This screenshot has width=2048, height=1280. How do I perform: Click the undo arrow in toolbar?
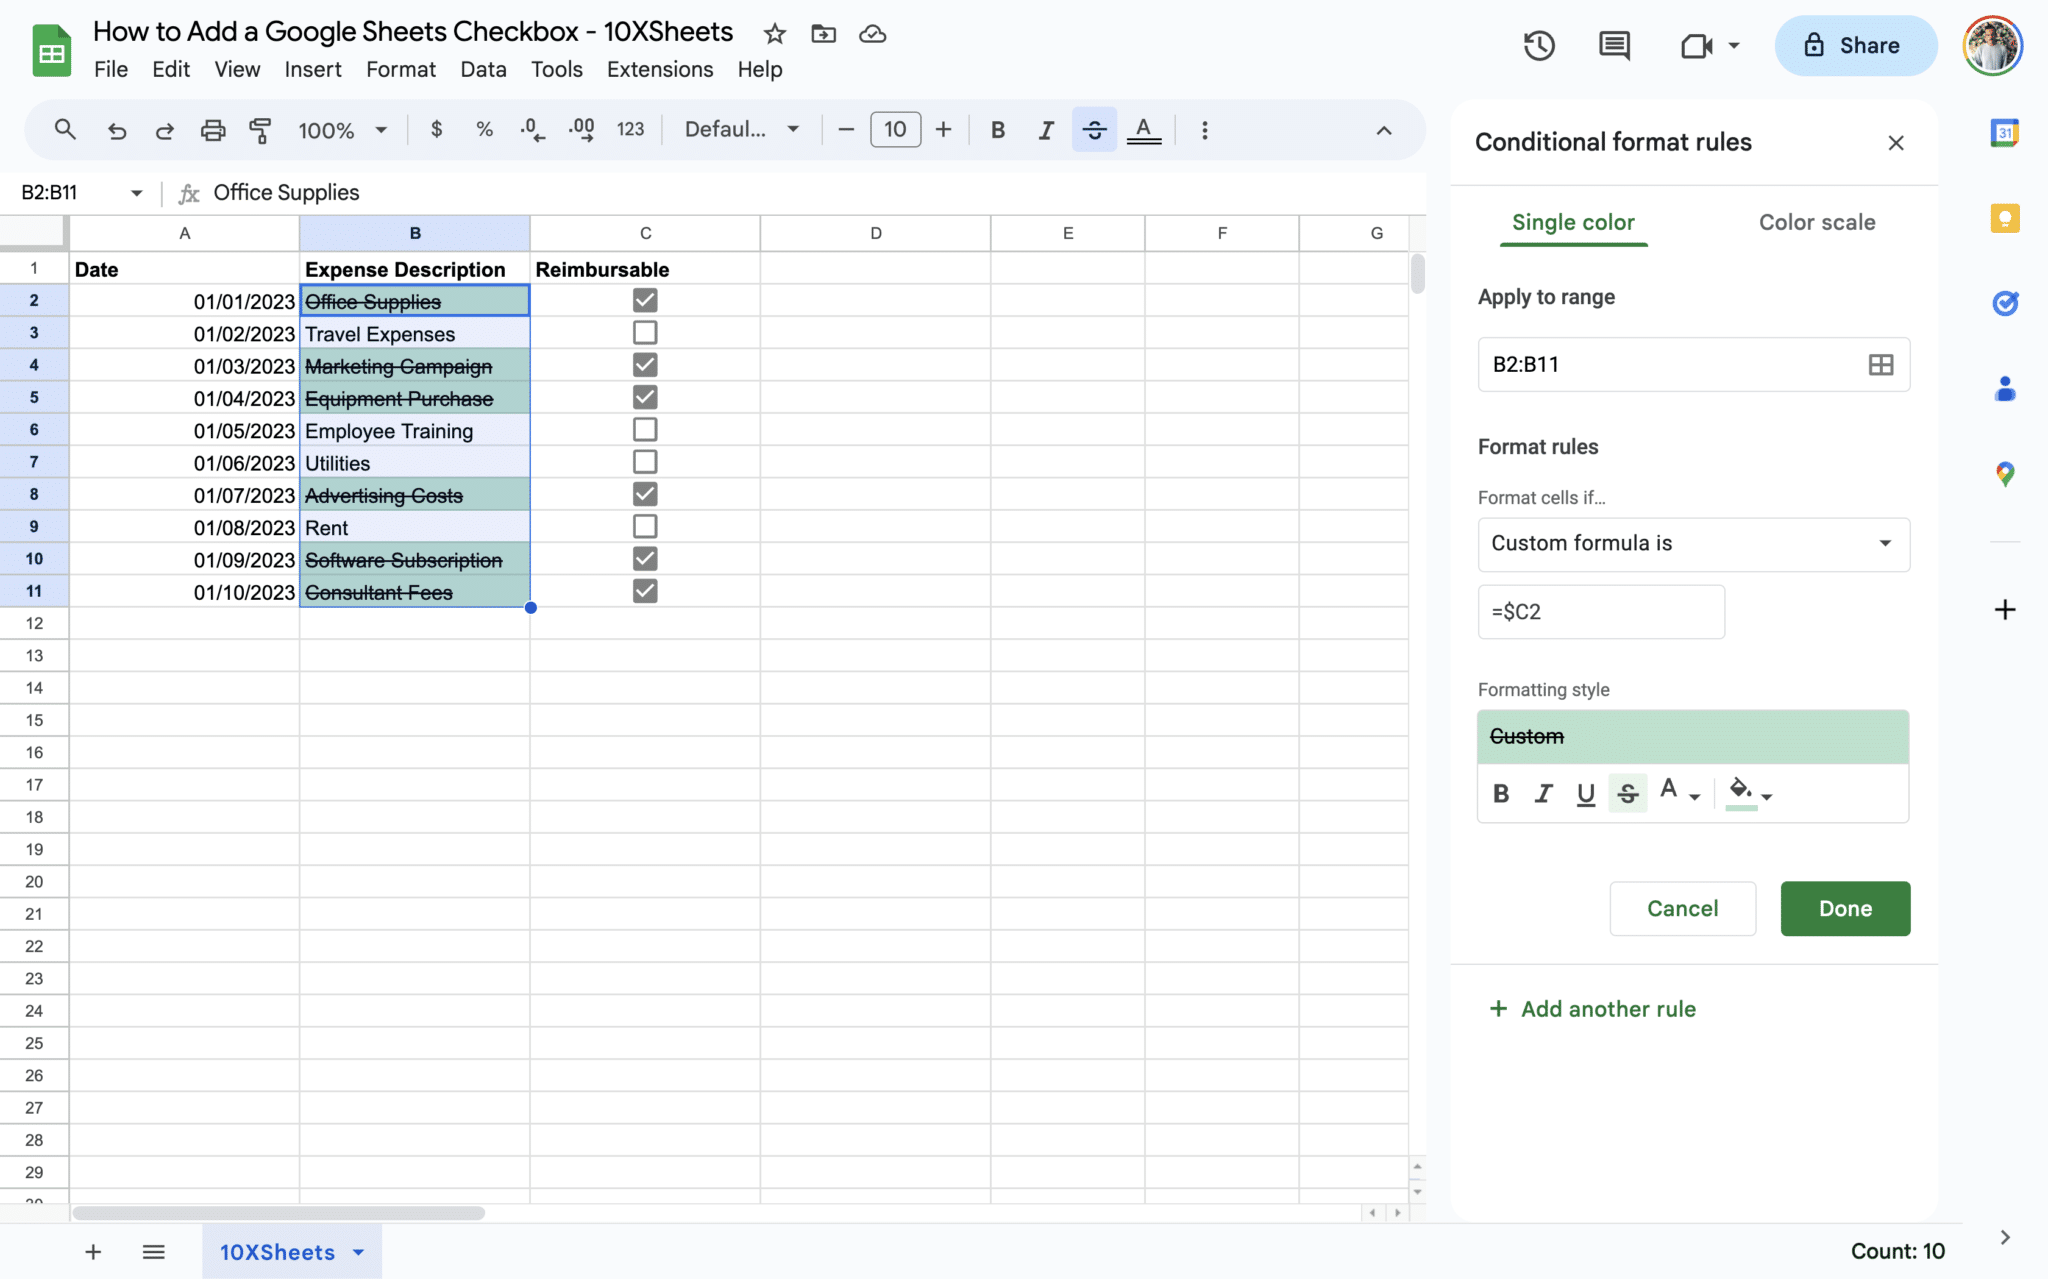117,130
